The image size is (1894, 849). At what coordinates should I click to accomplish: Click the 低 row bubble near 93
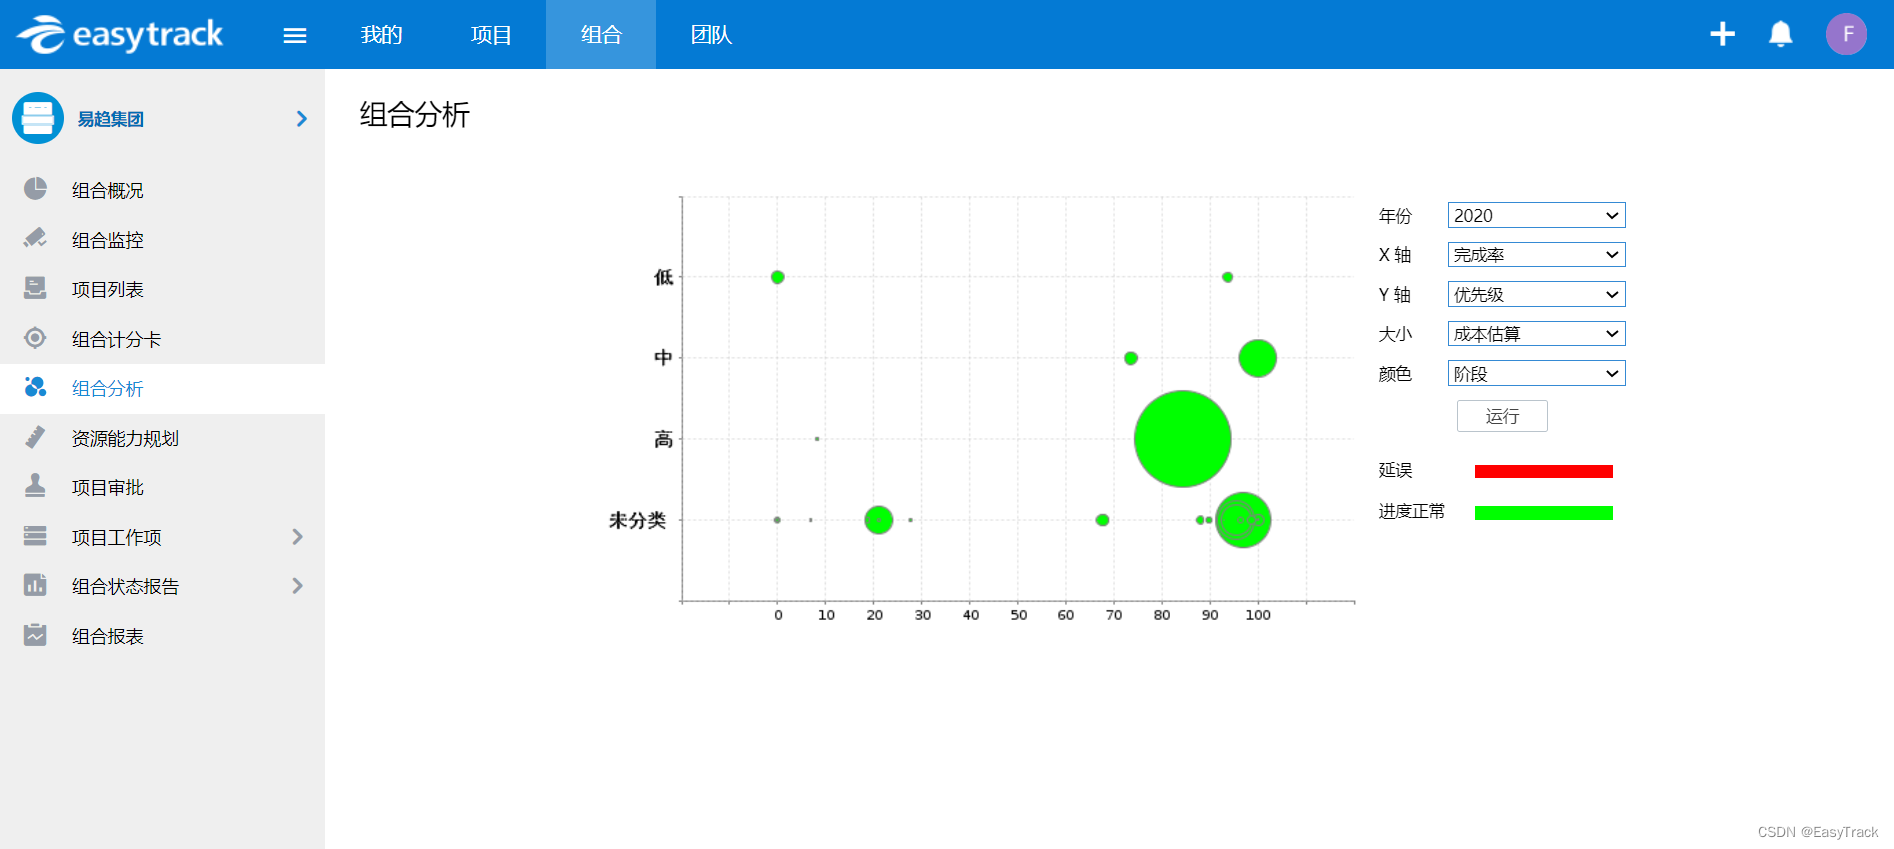[x=1227, y=277]
